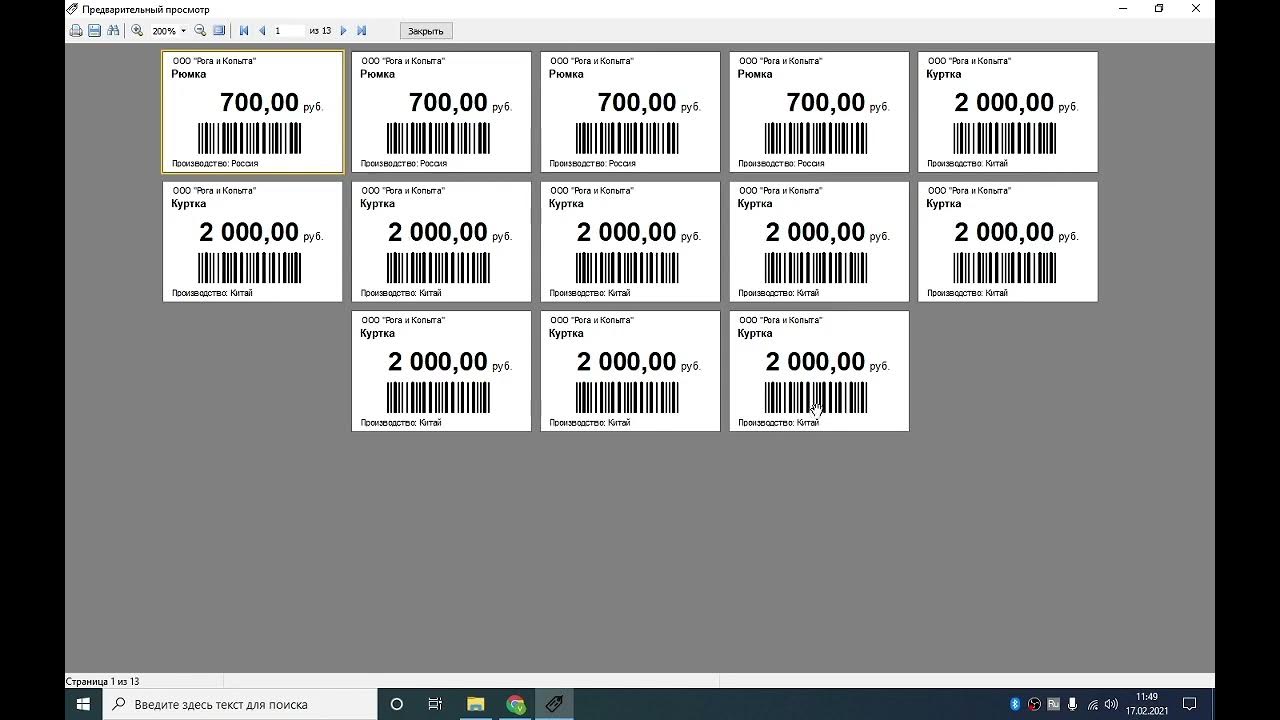Go to the next page
The width and height of the screenshot is (1280, 720).
344,31
